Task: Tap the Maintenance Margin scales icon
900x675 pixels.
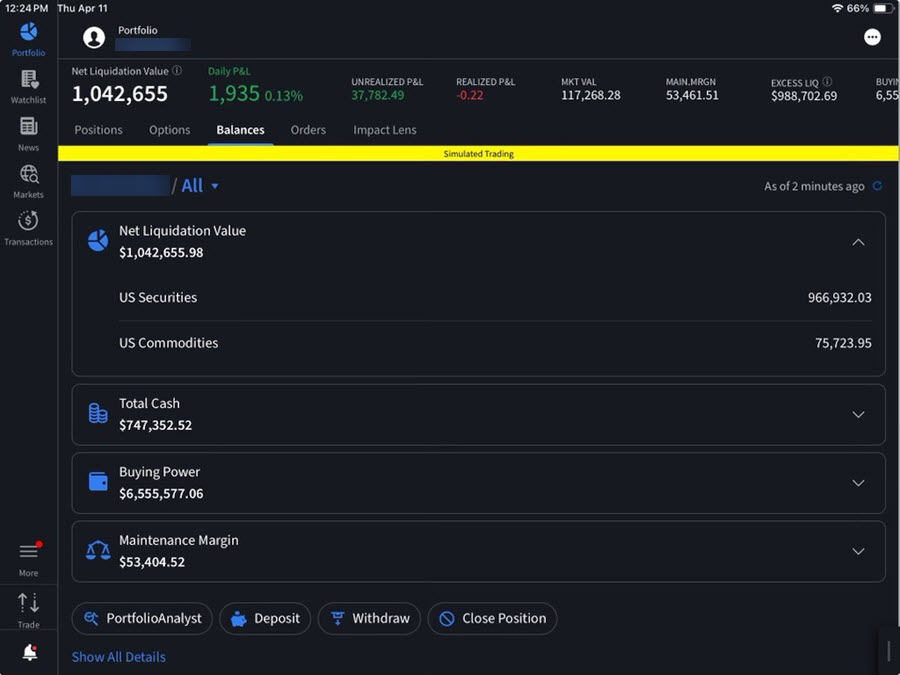Action: (x=98, y=550)
